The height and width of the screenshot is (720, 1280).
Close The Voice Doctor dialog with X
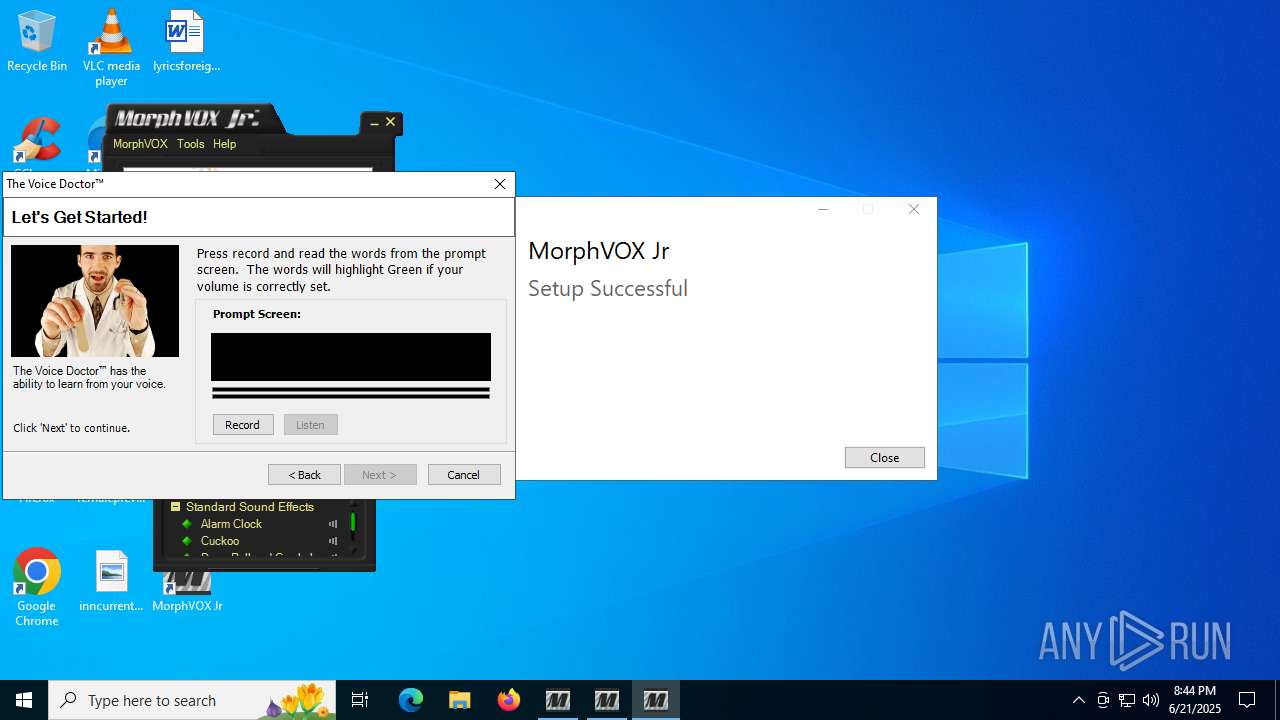[x=500, y=184]
